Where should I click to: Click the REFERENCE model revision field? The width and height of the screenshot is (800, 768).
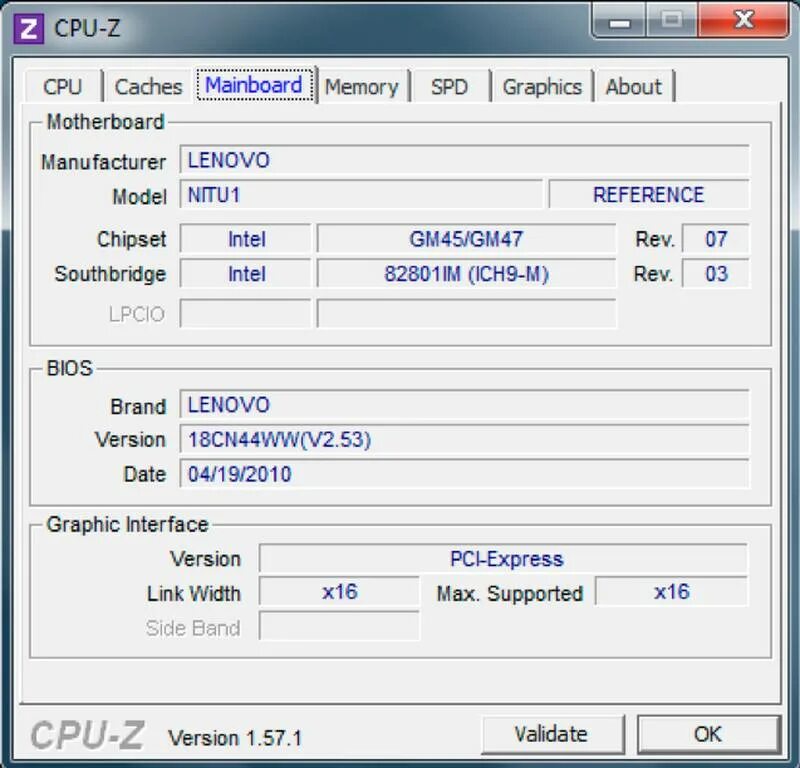(x=649, y=195)
